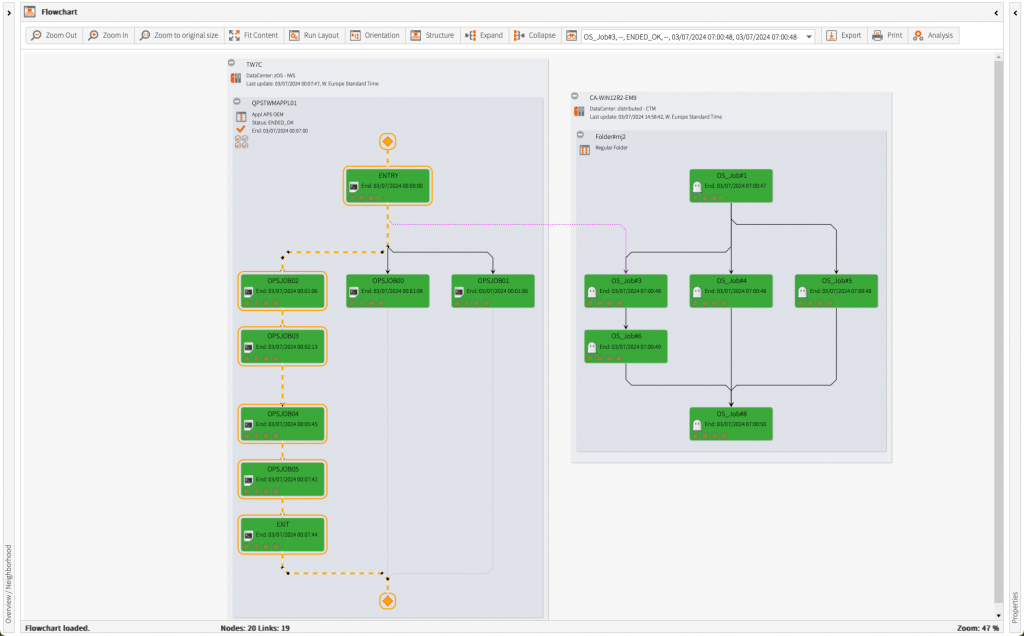Open the job selection dropdown list
1024x636 pixels.
click(x=808, y=36)
